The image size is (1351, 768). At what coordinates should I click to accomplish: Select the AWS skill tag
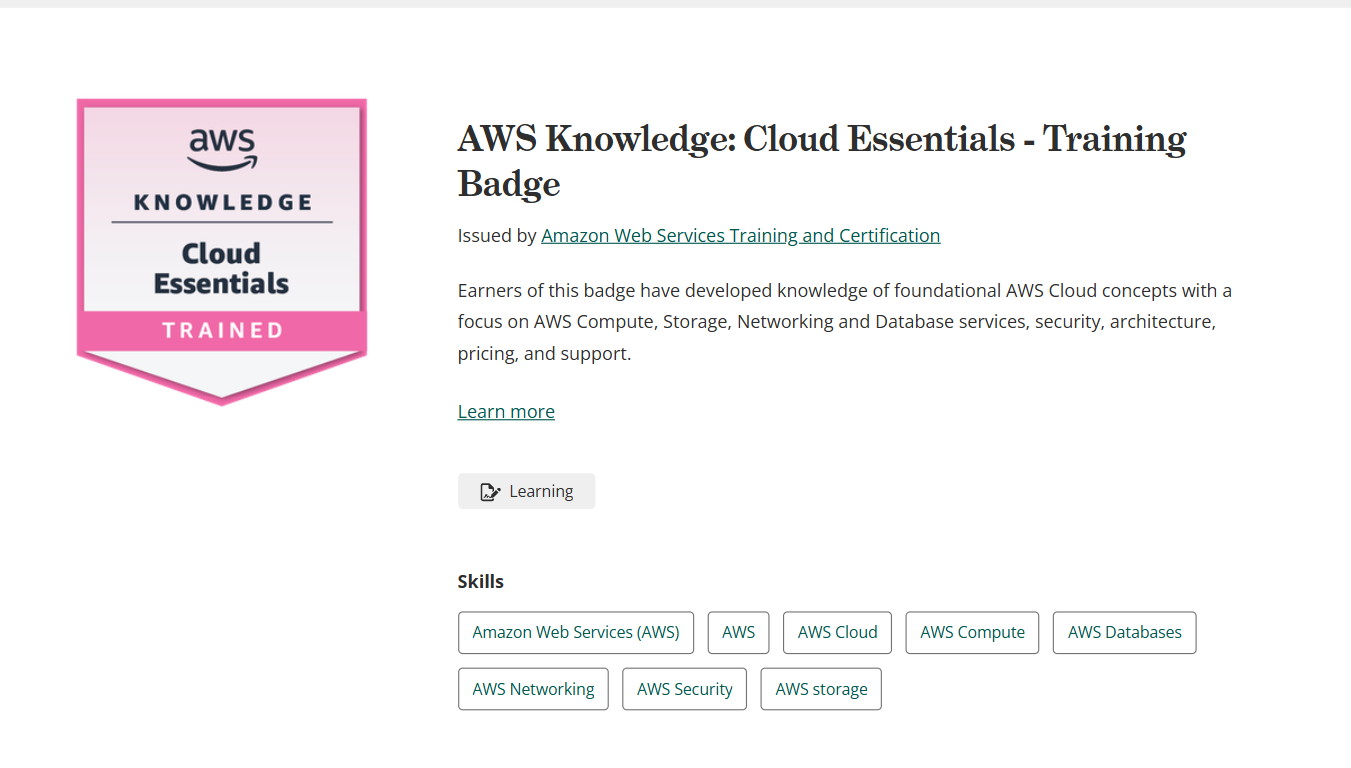pyautogui.click(x=739, y=633)
